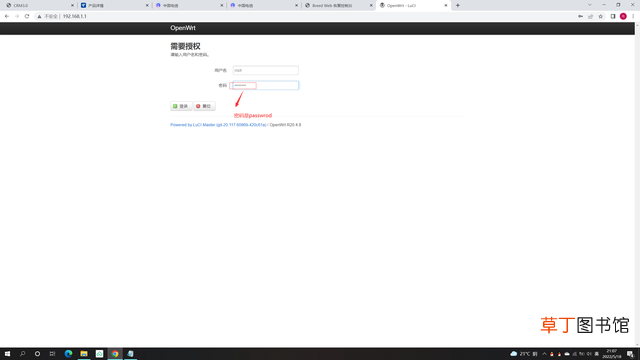Close the Breed Web tab
The image size is (640, 360).
[x=371, y=5]
